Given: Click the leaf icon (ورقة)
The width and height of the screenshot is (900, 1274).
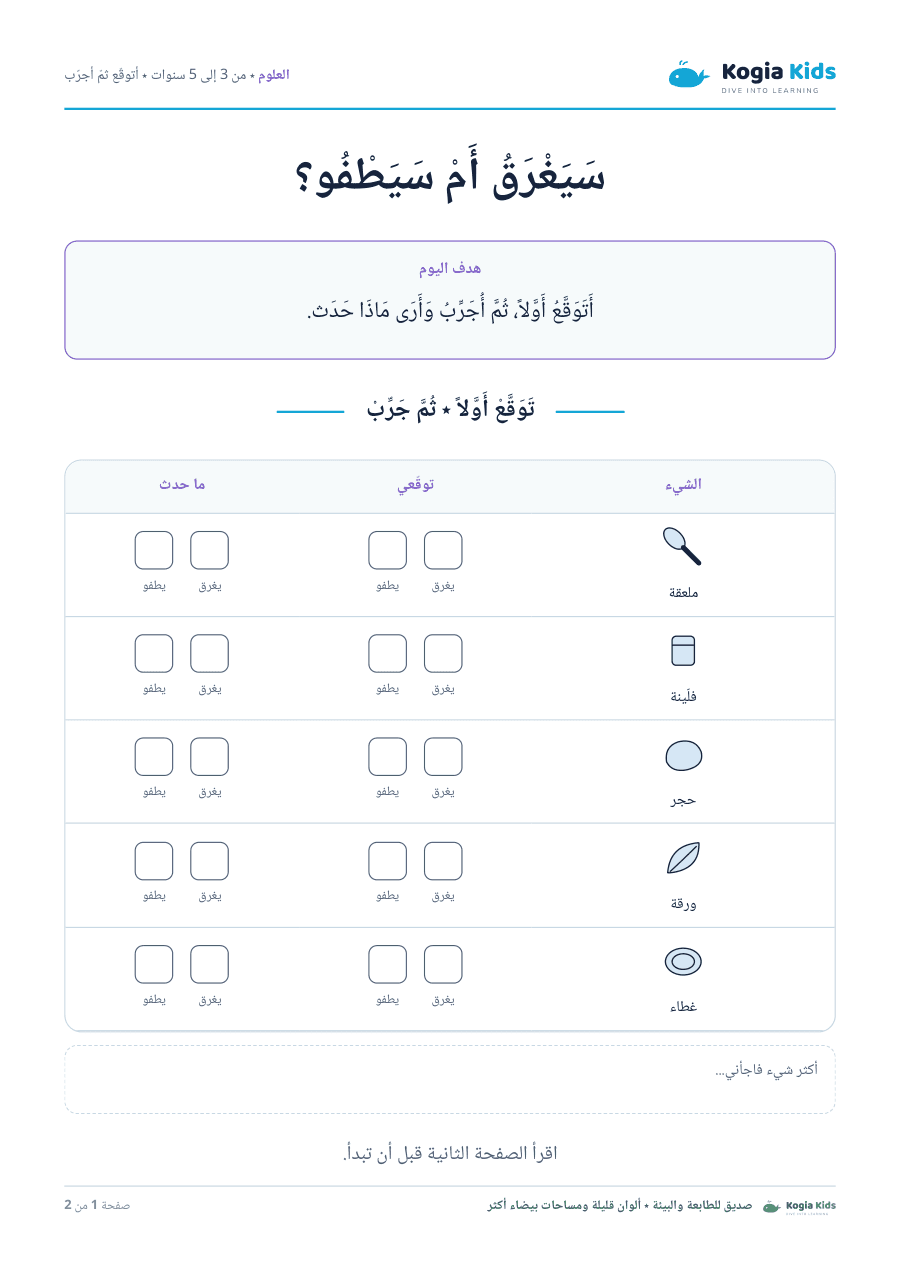Looking at the screenshot, I should 683,858.
